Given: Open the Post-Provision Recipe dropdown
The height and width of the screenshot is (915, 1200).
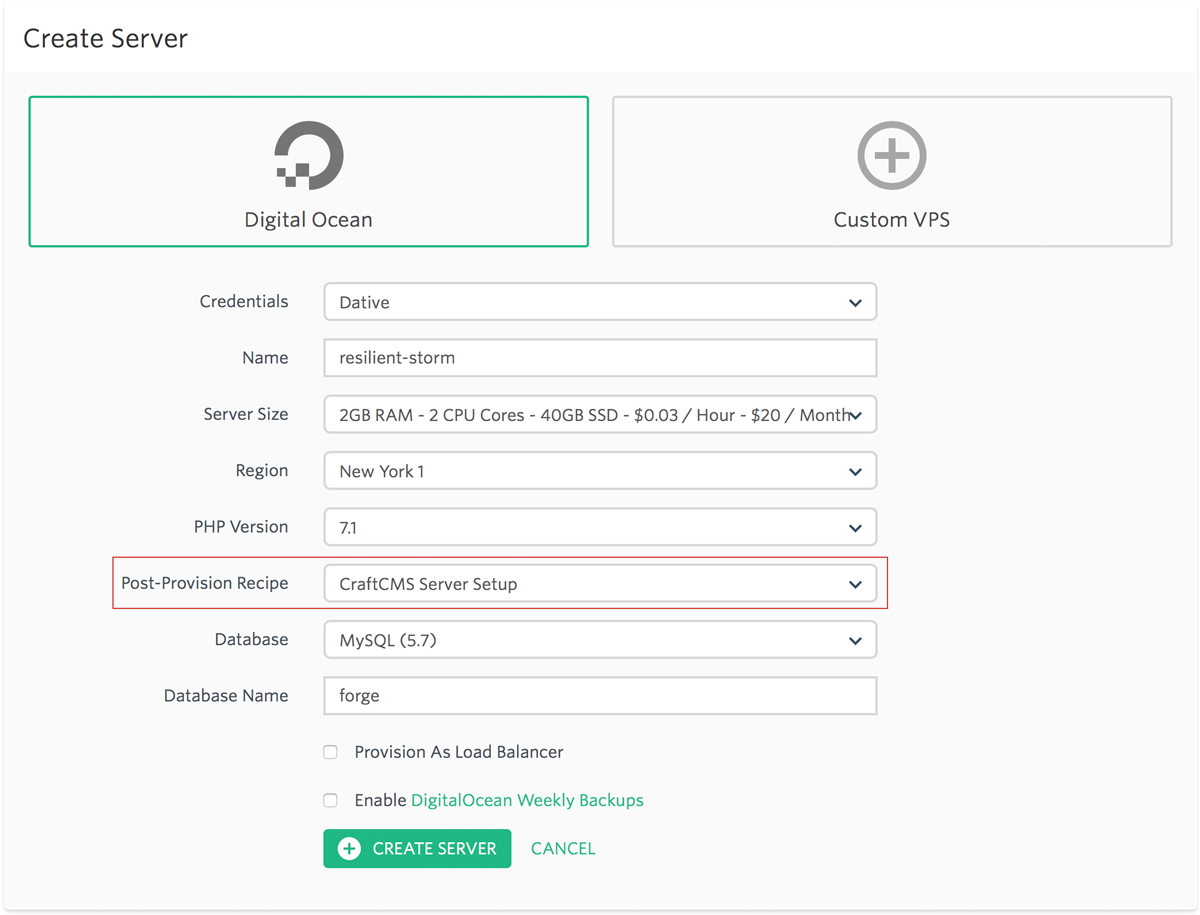Looking at the screenshot, I should coord(600,584).
